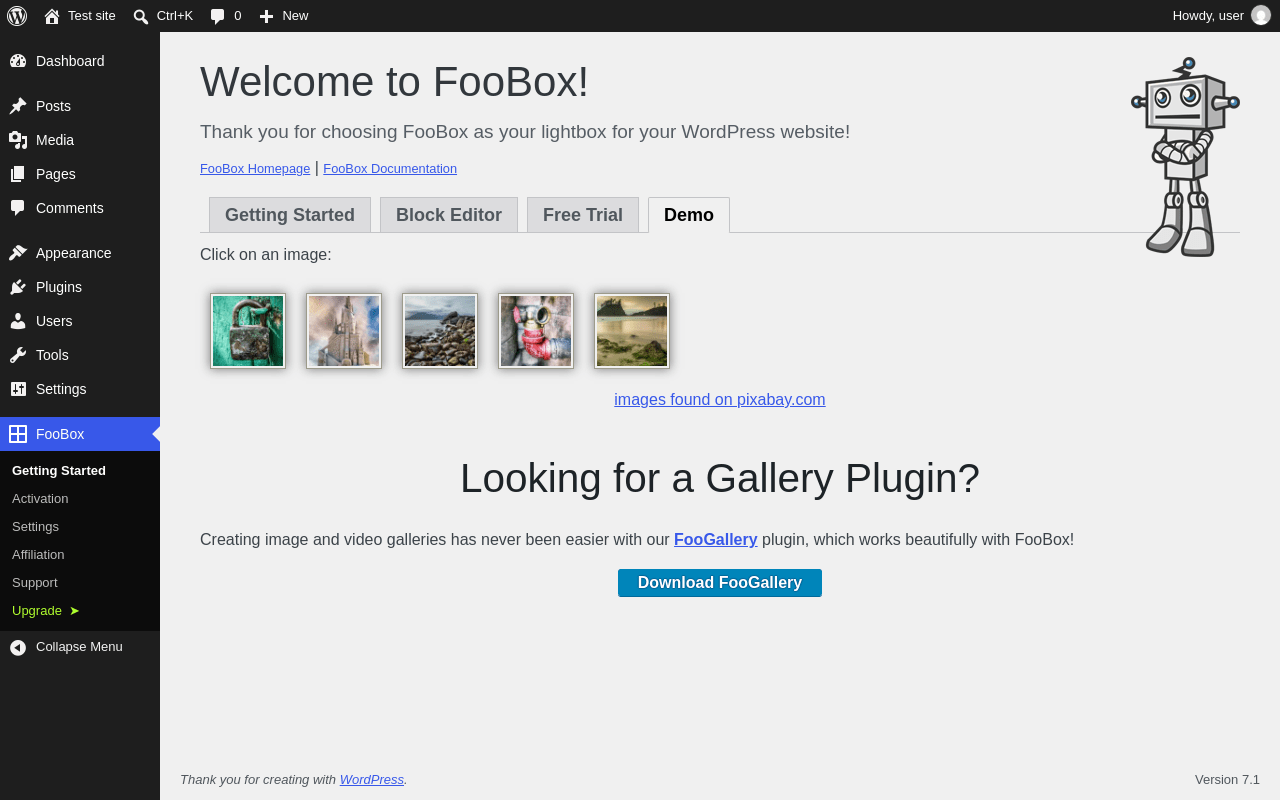Open Affiliation in the FooBox submenu
The image size is (1280, 800).
pyautogui.click(x=38, y=555)
